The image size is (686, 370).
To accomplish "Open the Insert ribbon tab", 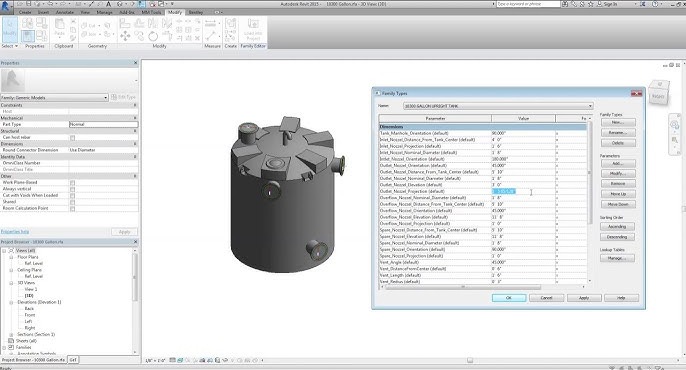I will [43, 12].
